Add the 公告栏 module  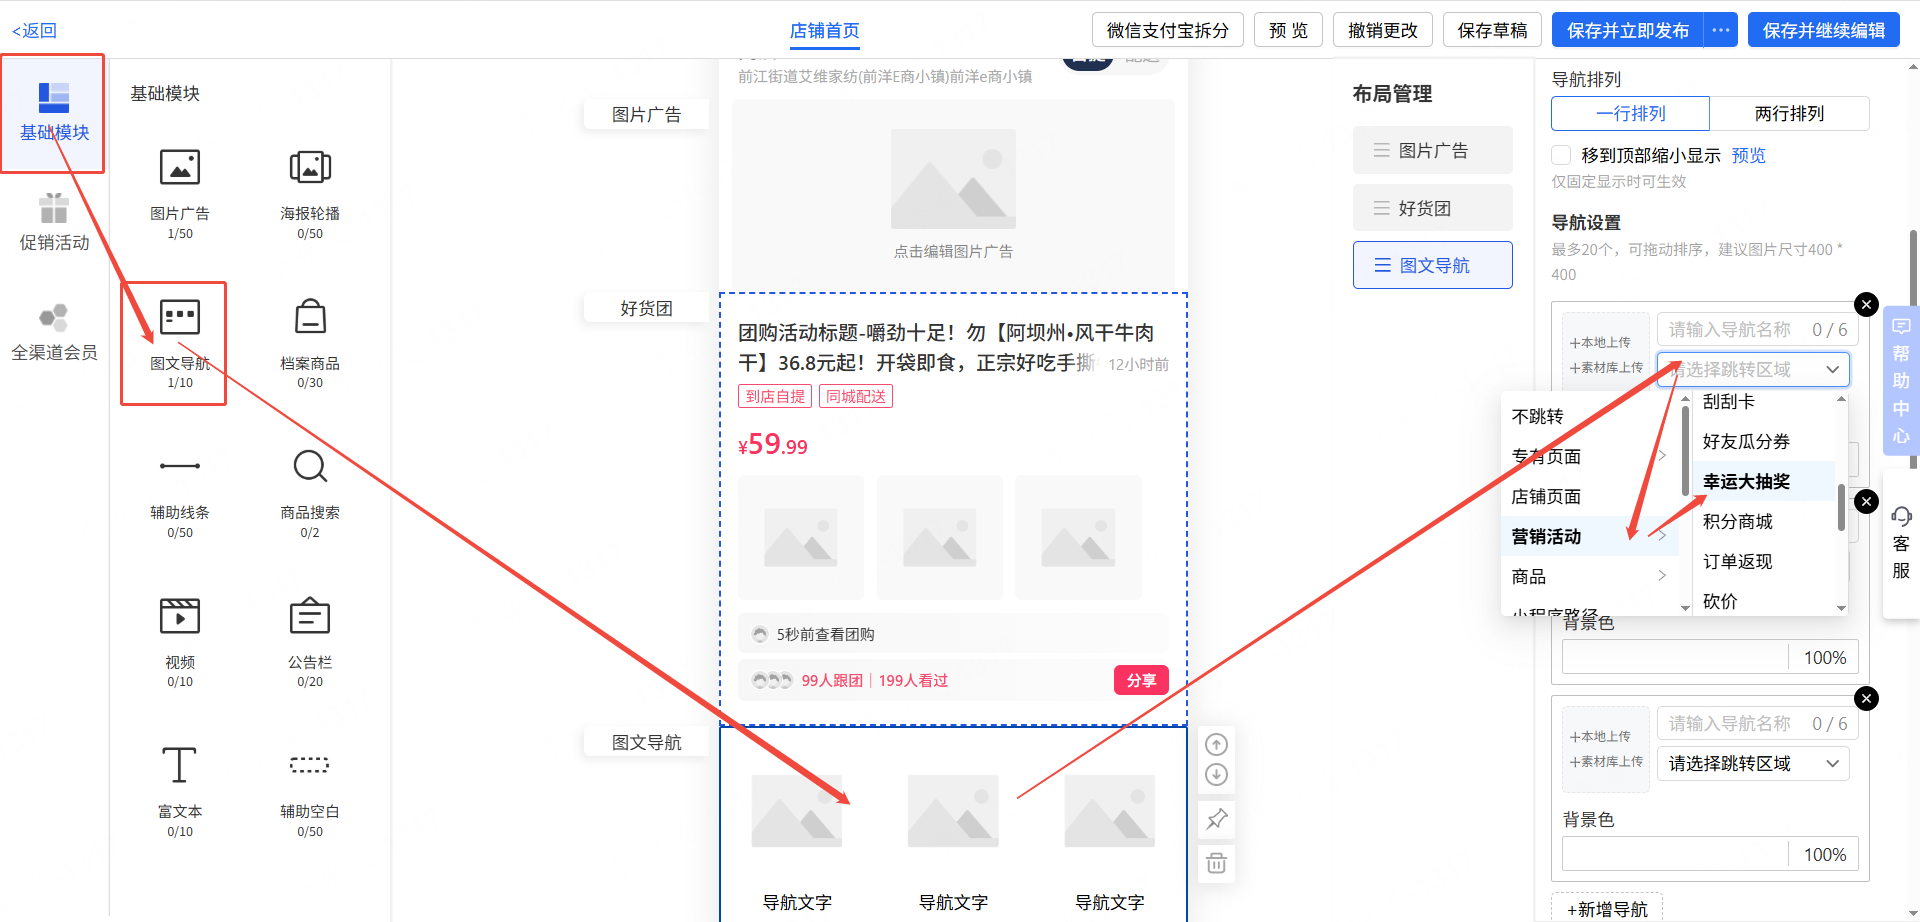coord(310,642)
